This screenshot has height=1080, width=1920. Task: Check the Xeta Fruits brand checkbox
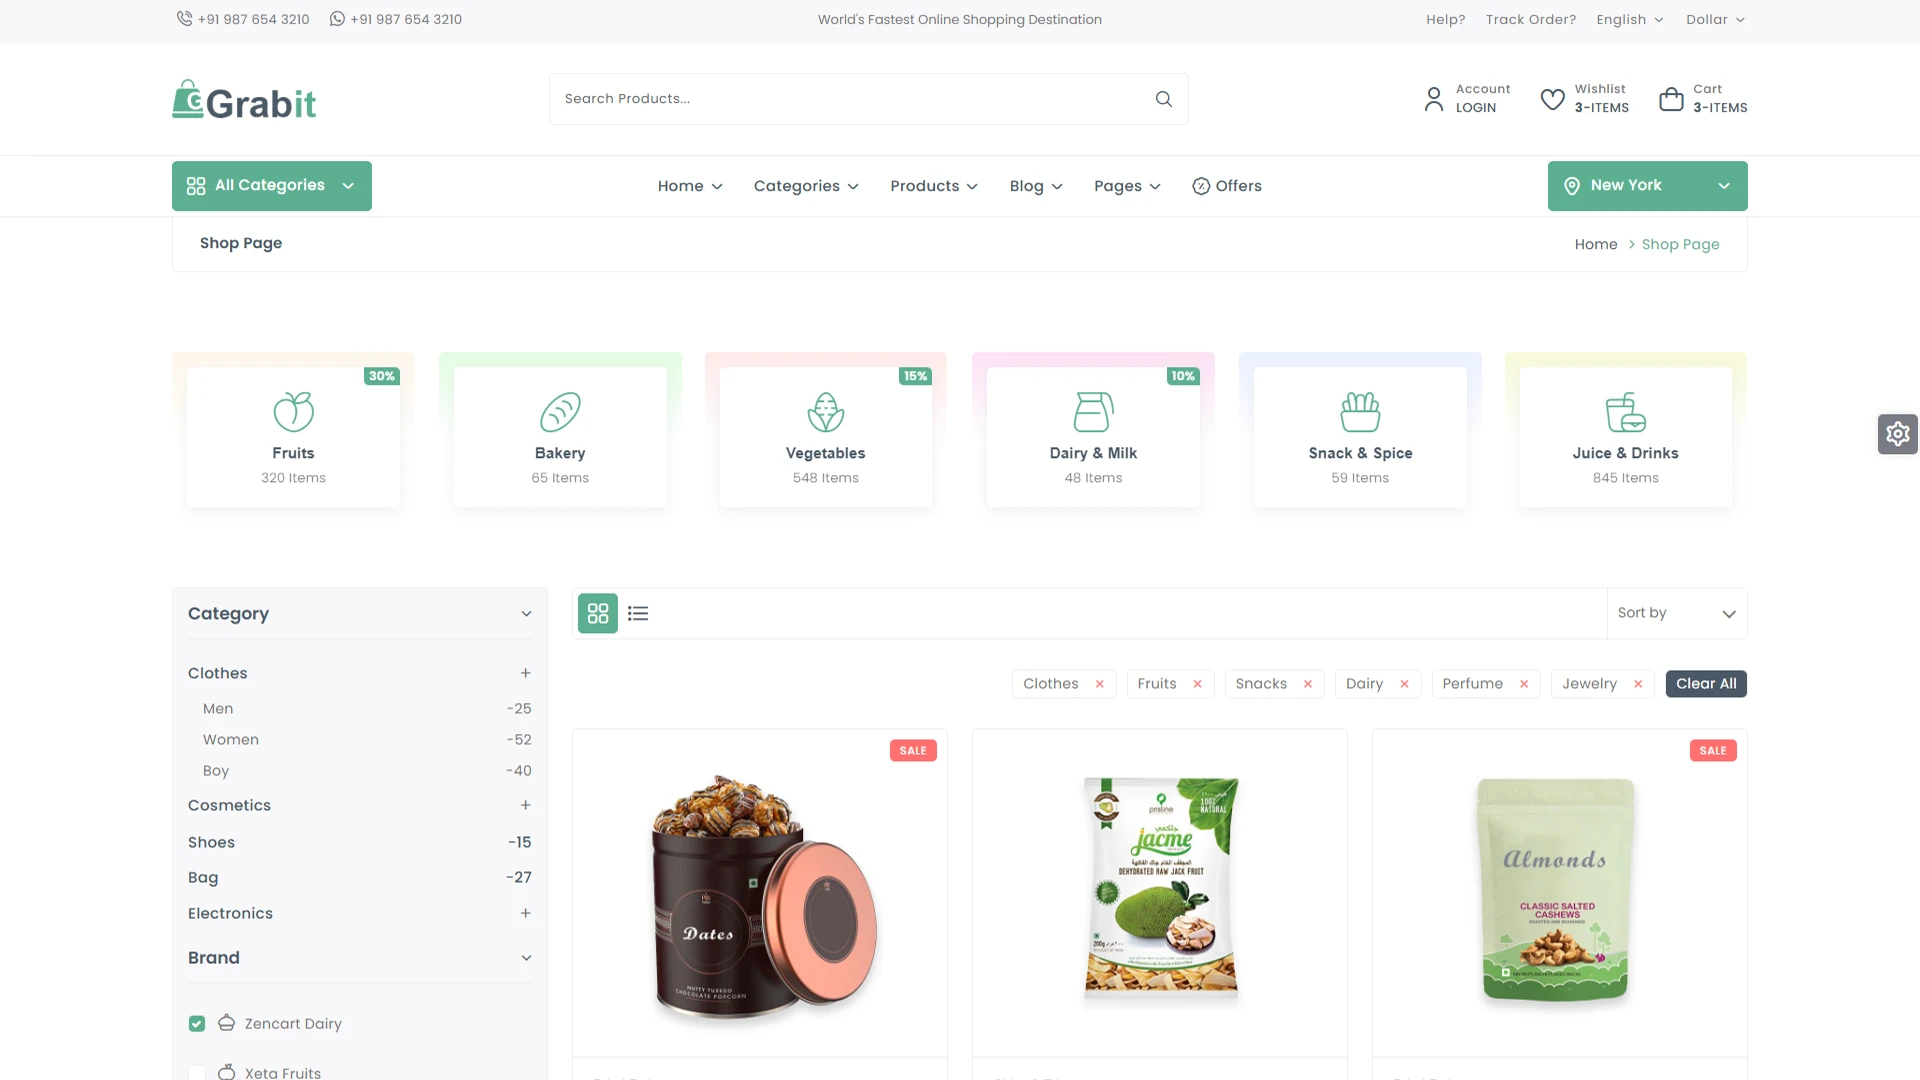[x=197, y=1073]
